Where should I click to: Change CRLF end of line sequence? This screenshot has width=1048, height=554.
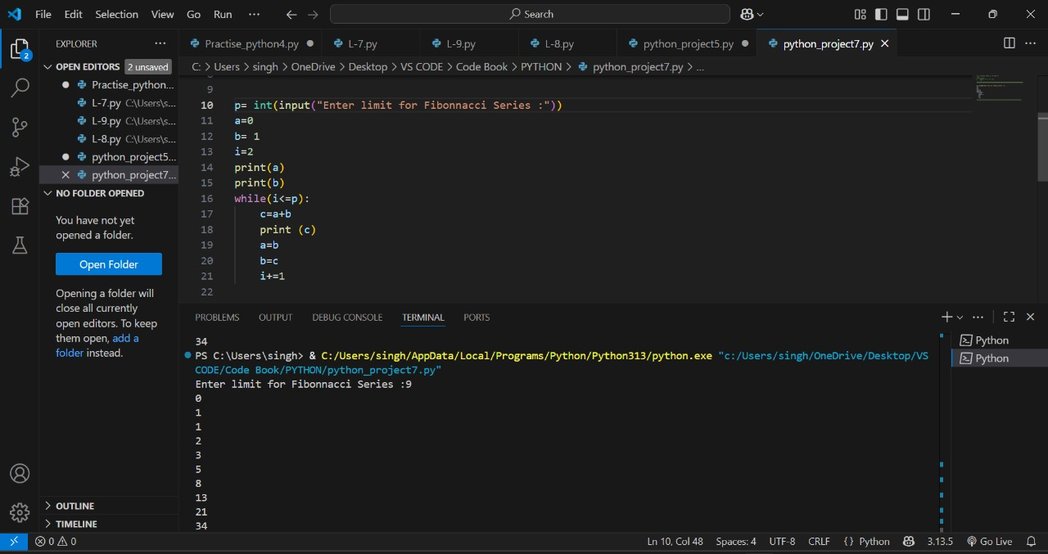[819, 541]
